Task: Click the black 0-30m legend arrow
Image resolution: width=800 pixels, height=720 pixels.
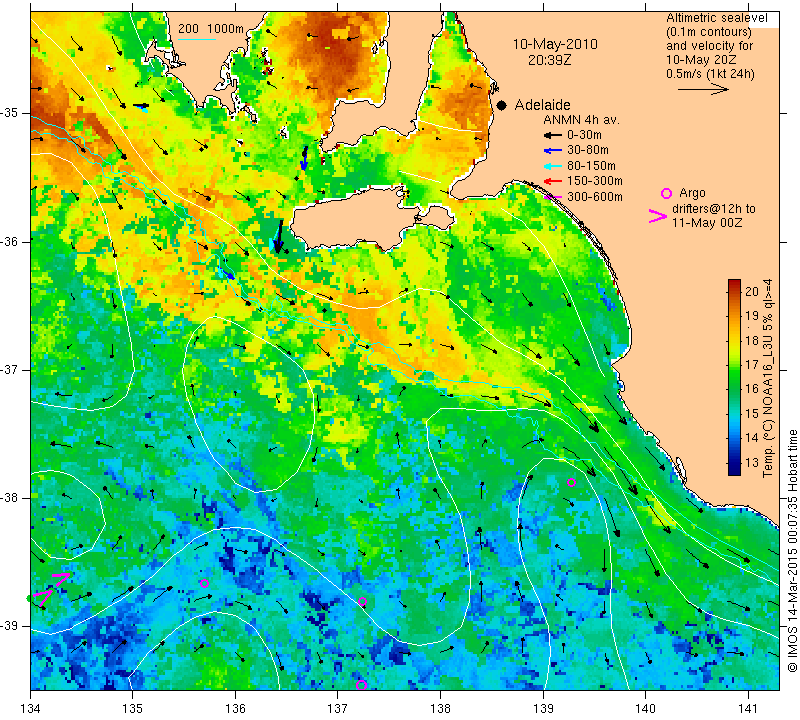Action: (553, 135)
